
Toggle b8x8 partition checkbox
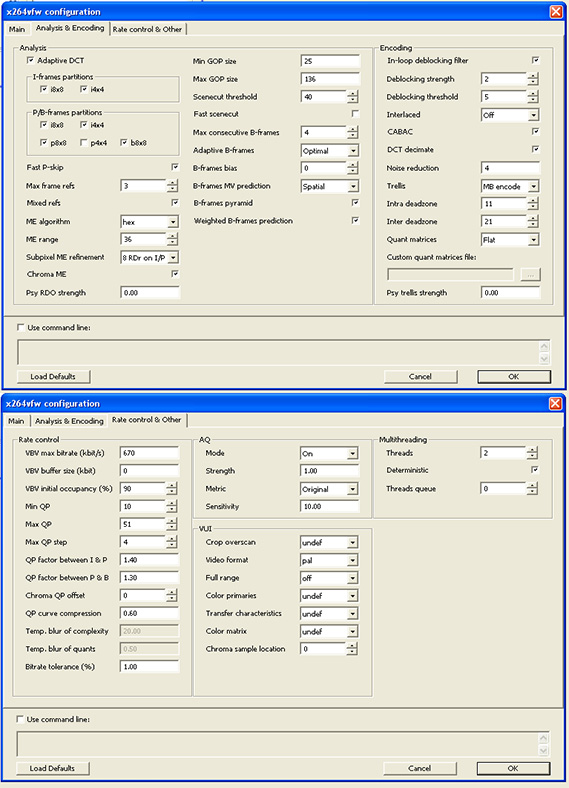point(124,143)
